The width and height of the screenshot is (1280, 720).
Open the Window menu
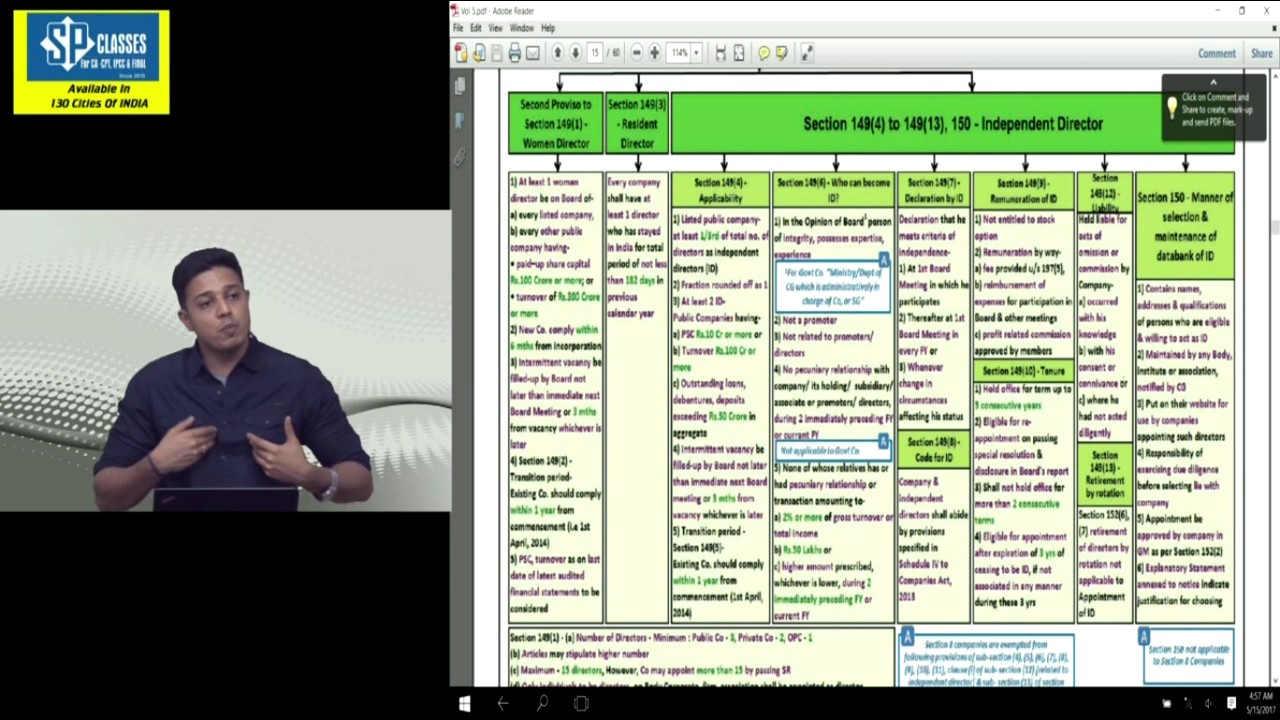[x=522, y=28]
